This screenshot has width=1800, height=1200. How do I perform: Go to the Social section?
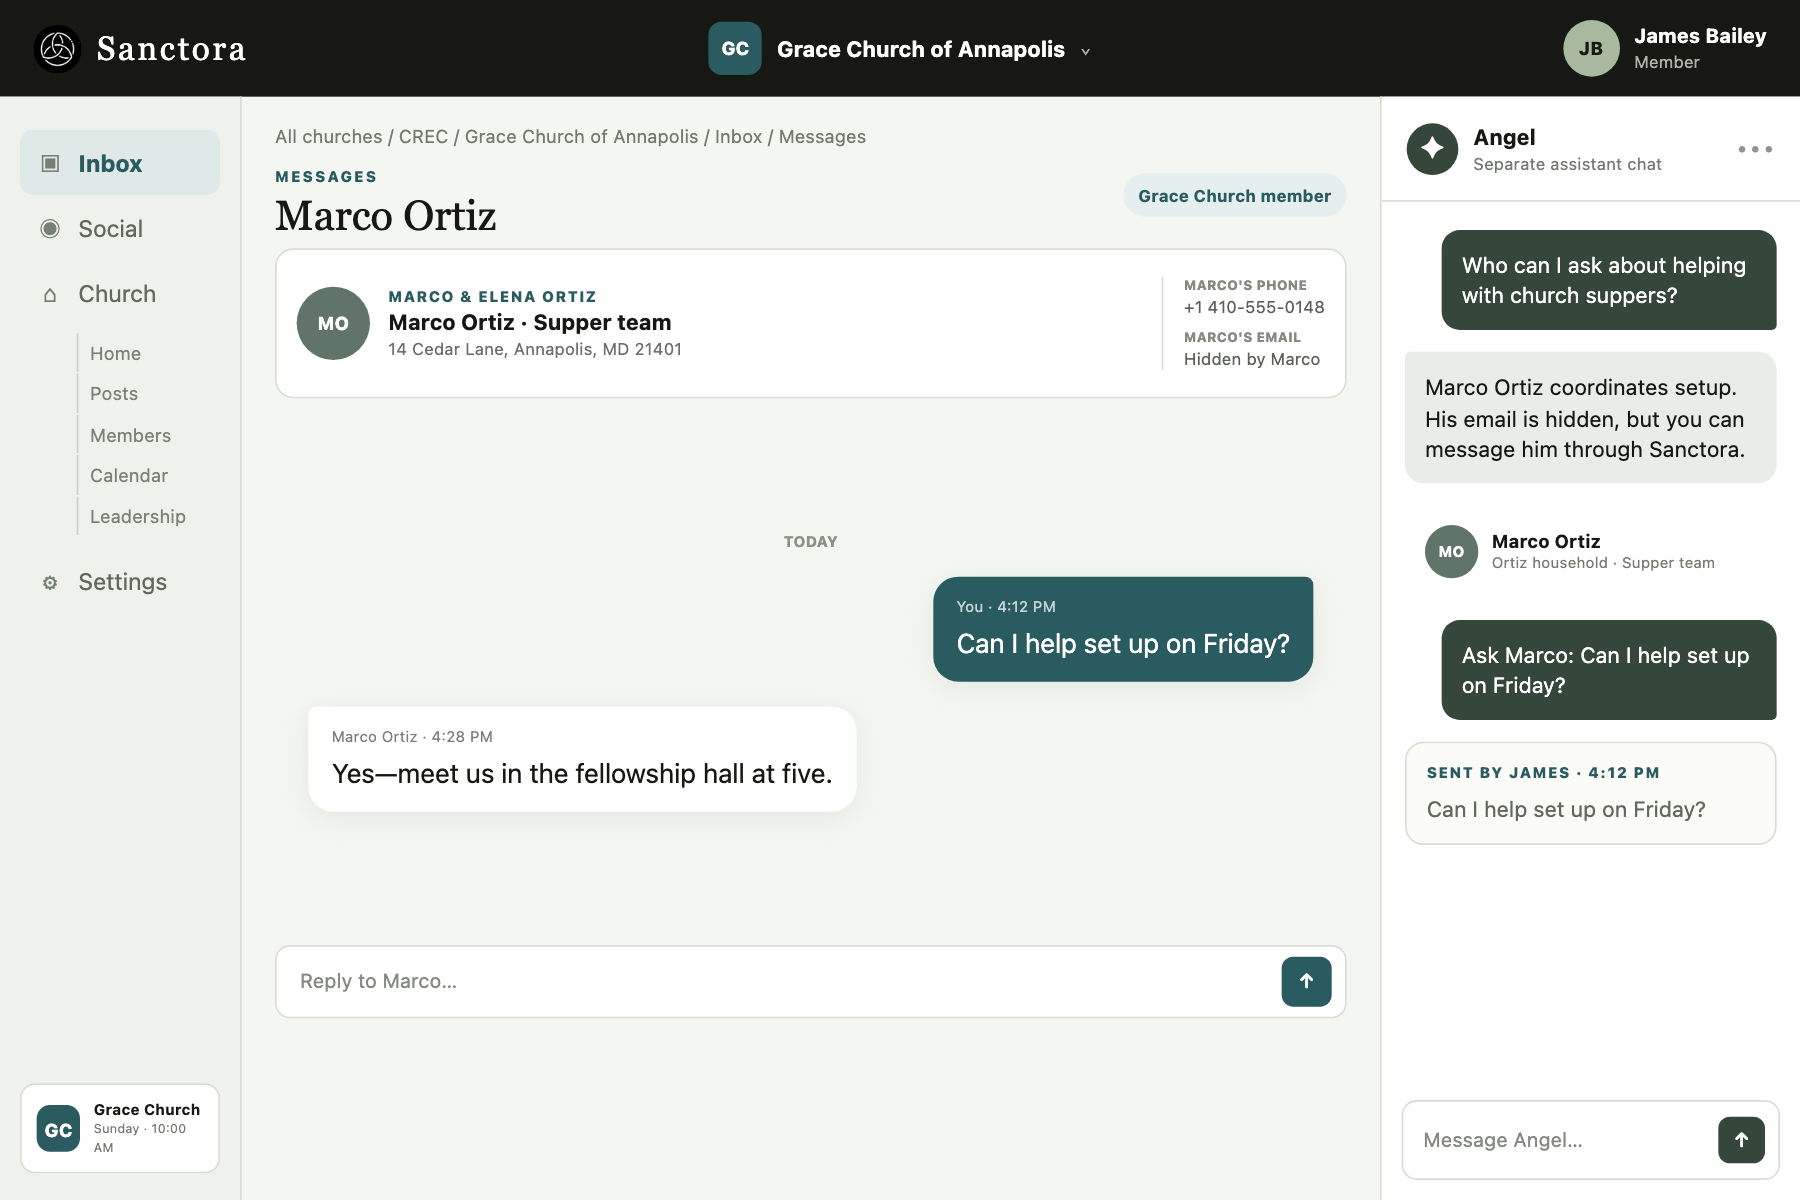click(120, 229)
